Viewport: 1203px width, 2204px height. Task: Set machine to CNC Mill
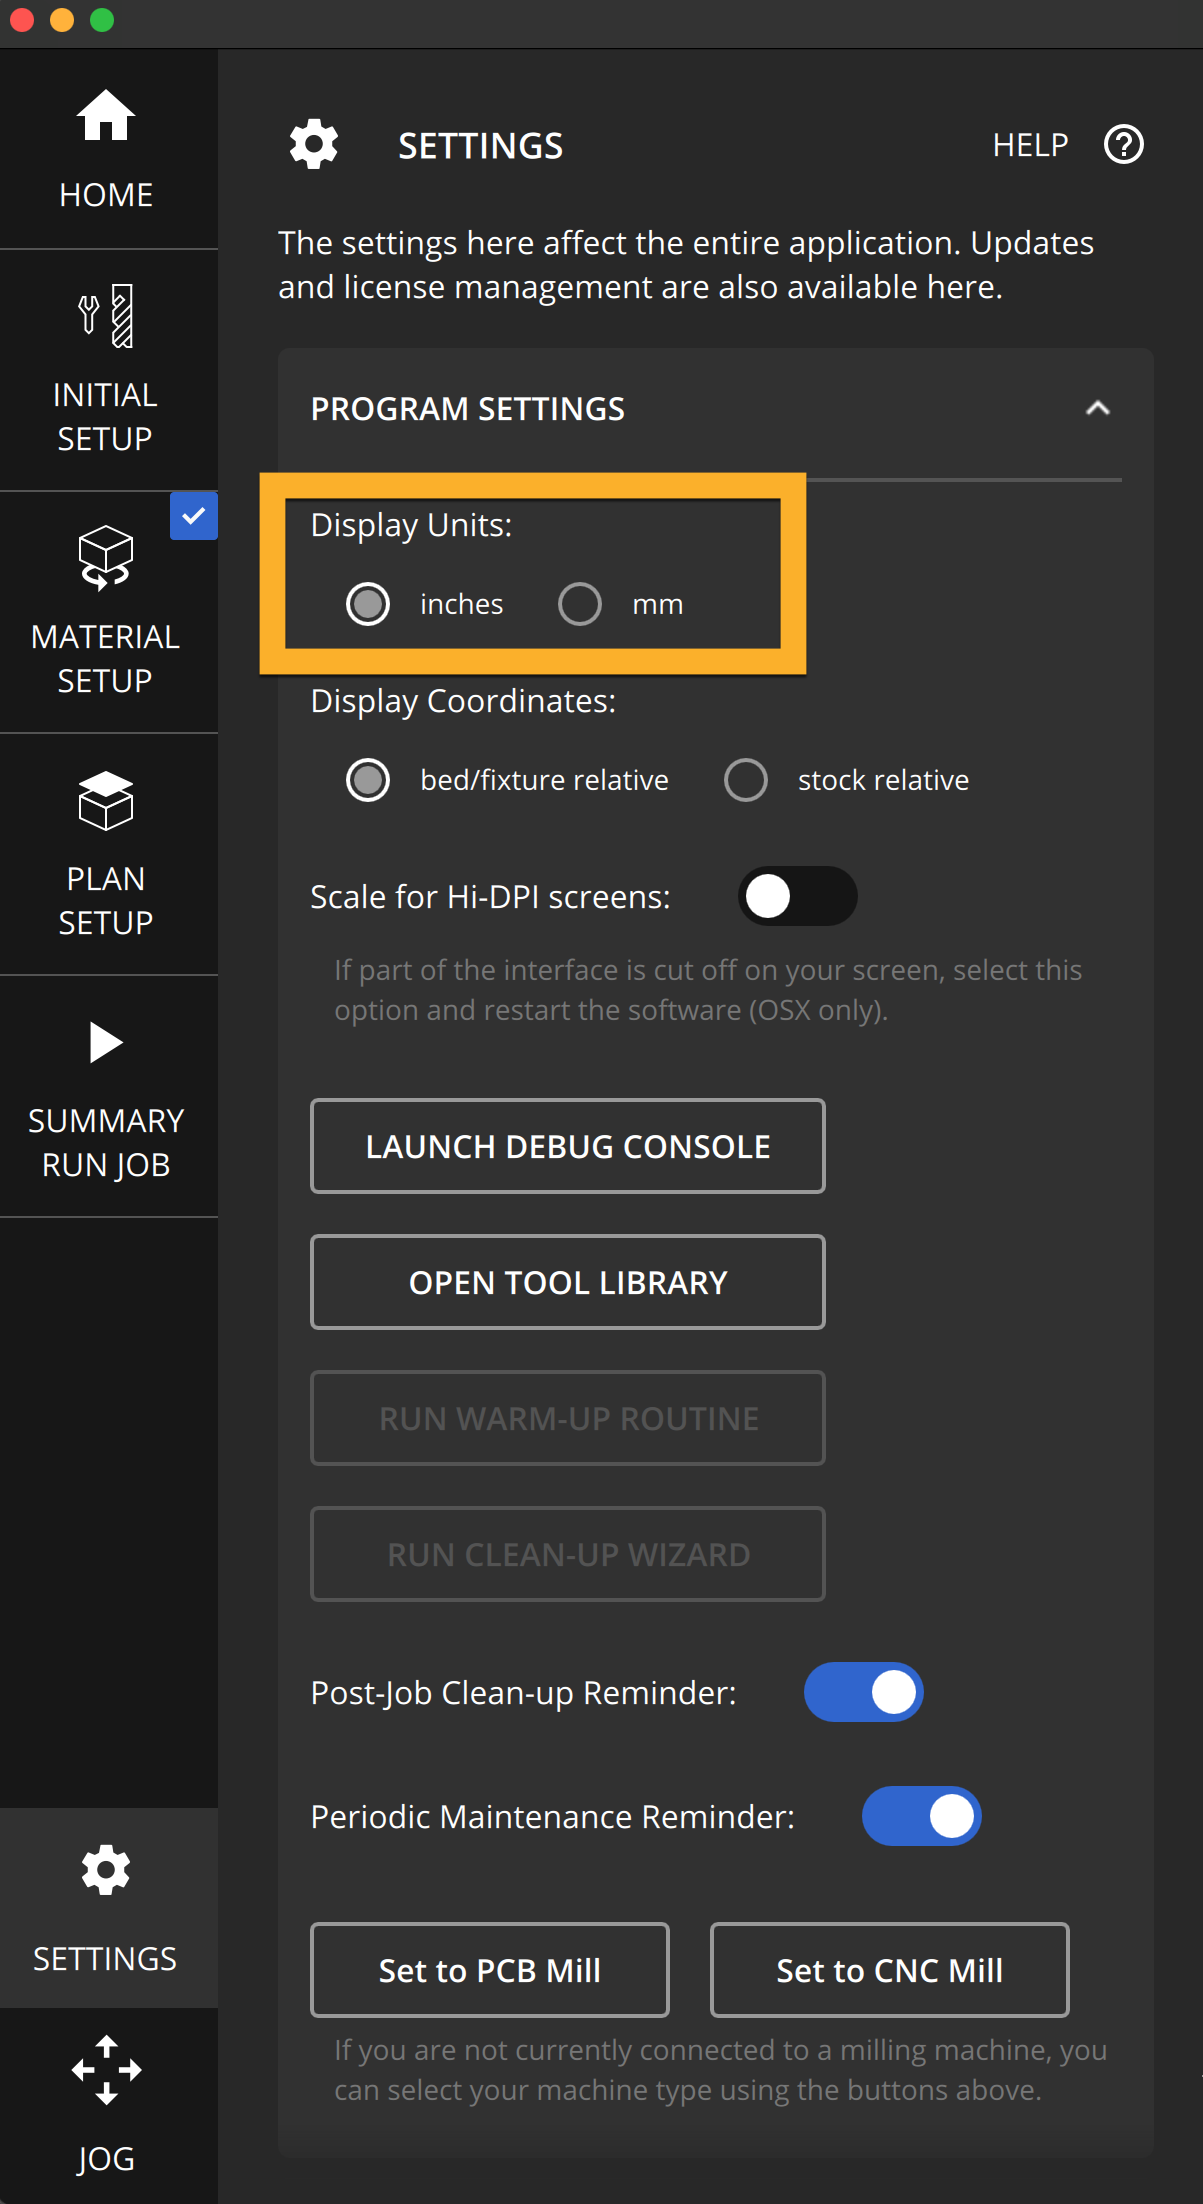point(890,1970)
